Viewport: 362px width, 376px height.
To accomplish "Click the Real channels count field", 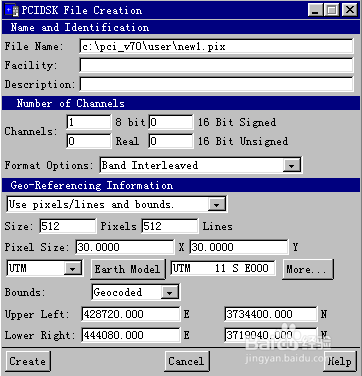I will [89, 141].
